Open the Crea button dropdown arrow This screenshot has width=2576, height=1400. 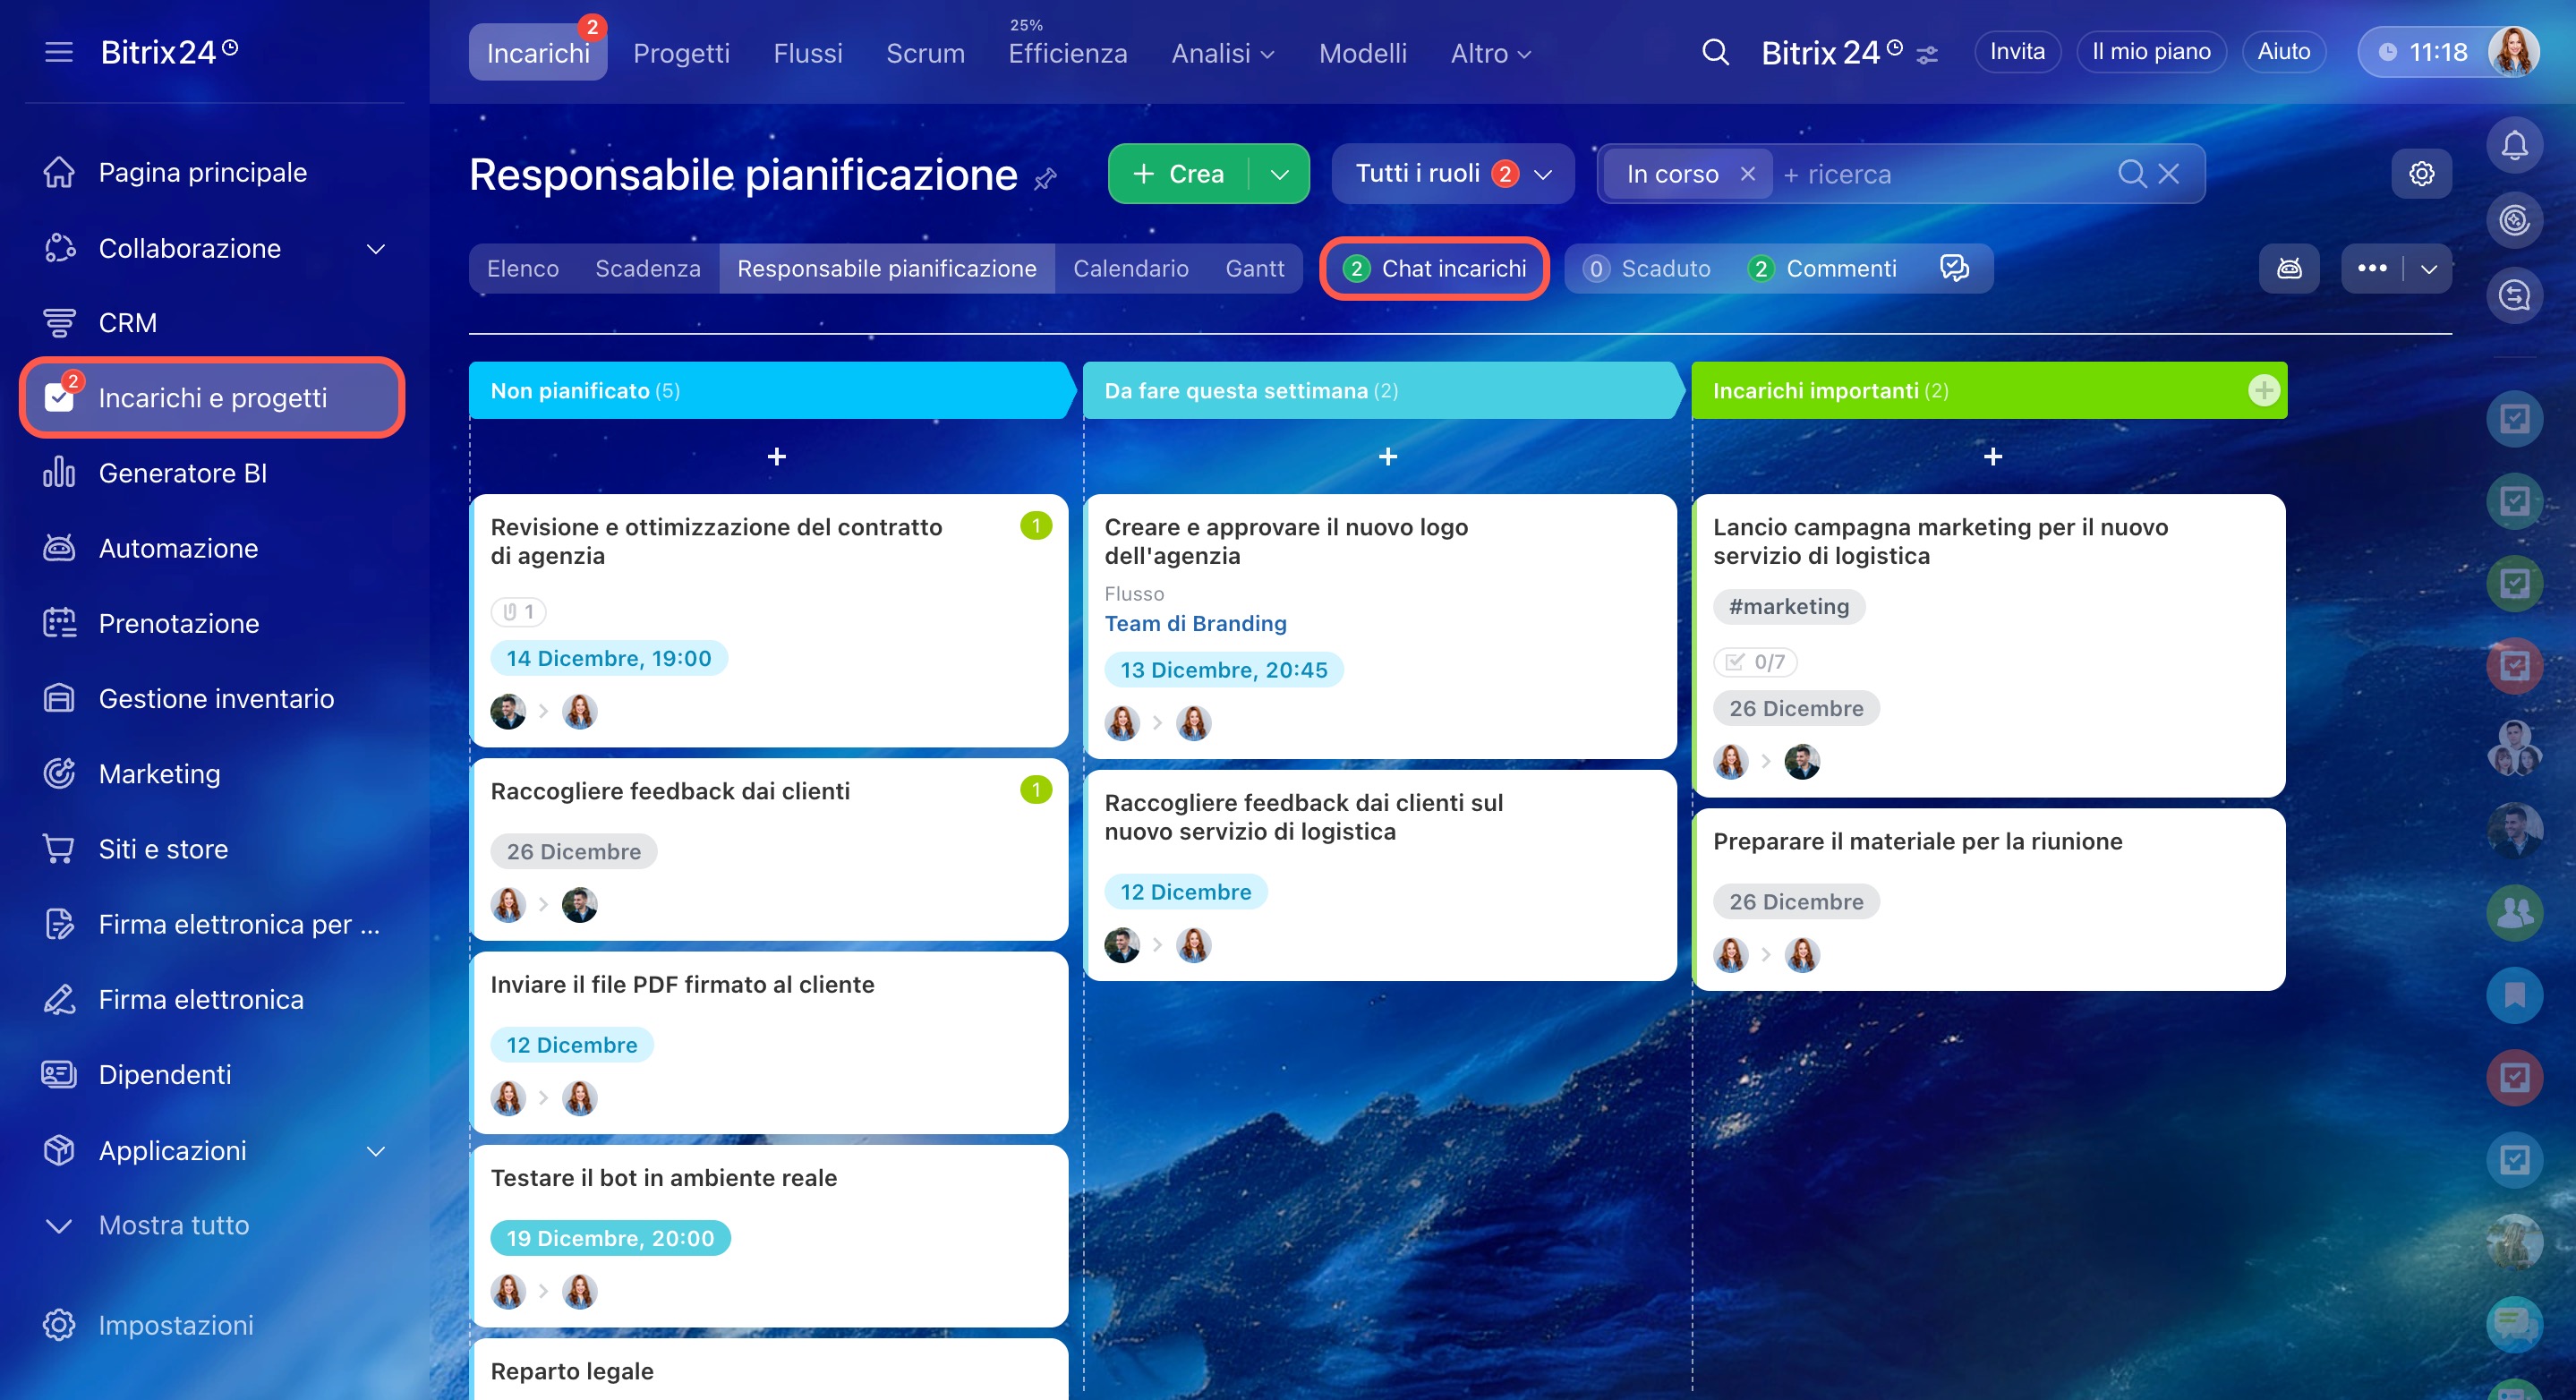point(1279,174)
